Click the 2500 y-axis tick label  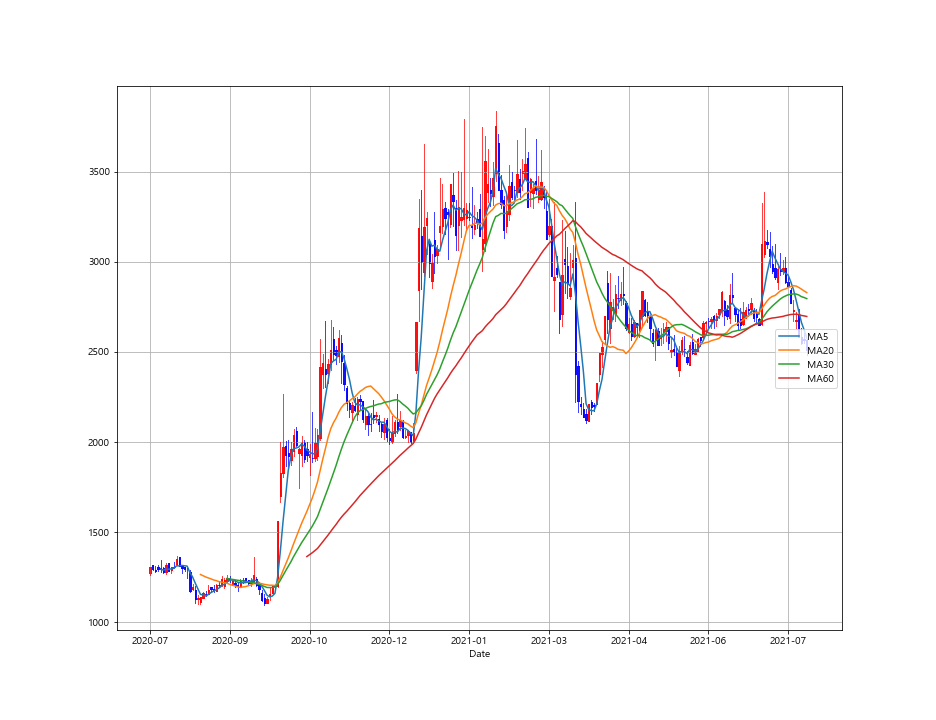click(x=99, y=352)
